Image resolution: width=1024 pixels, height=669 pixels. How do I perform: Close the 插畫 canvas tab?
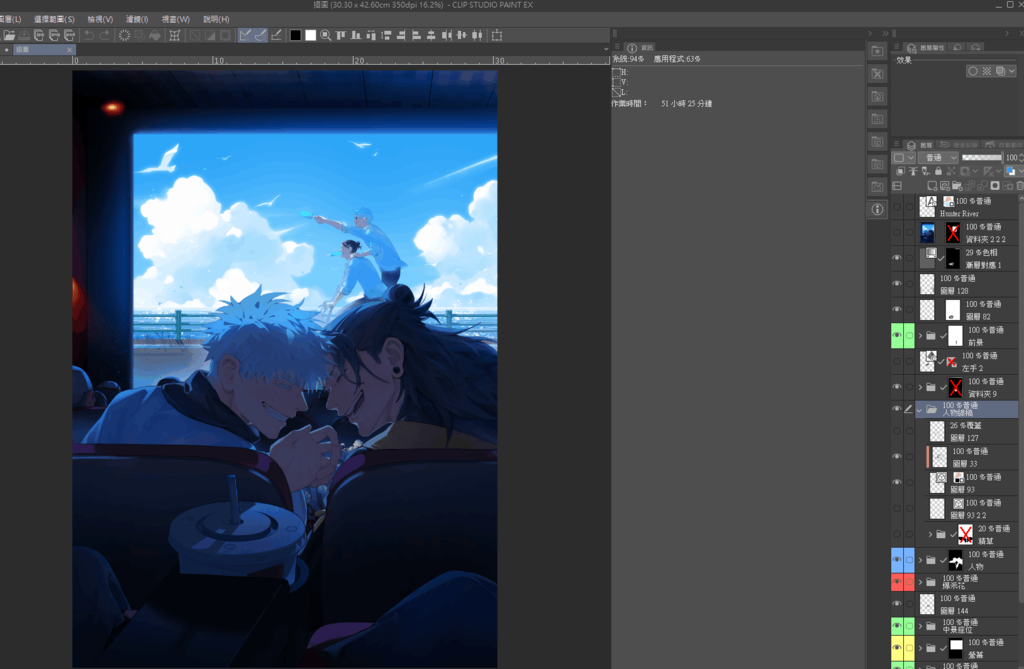(69, 50)
